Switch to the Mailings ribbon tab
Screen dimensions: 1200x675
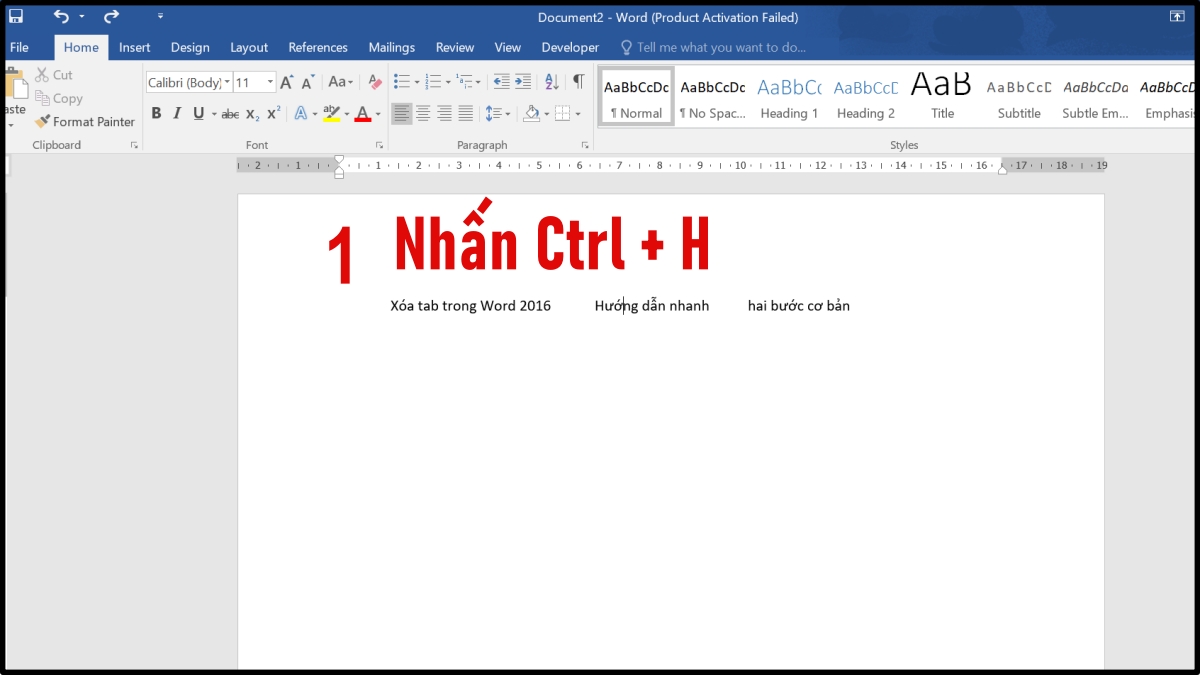click(391, 47)
